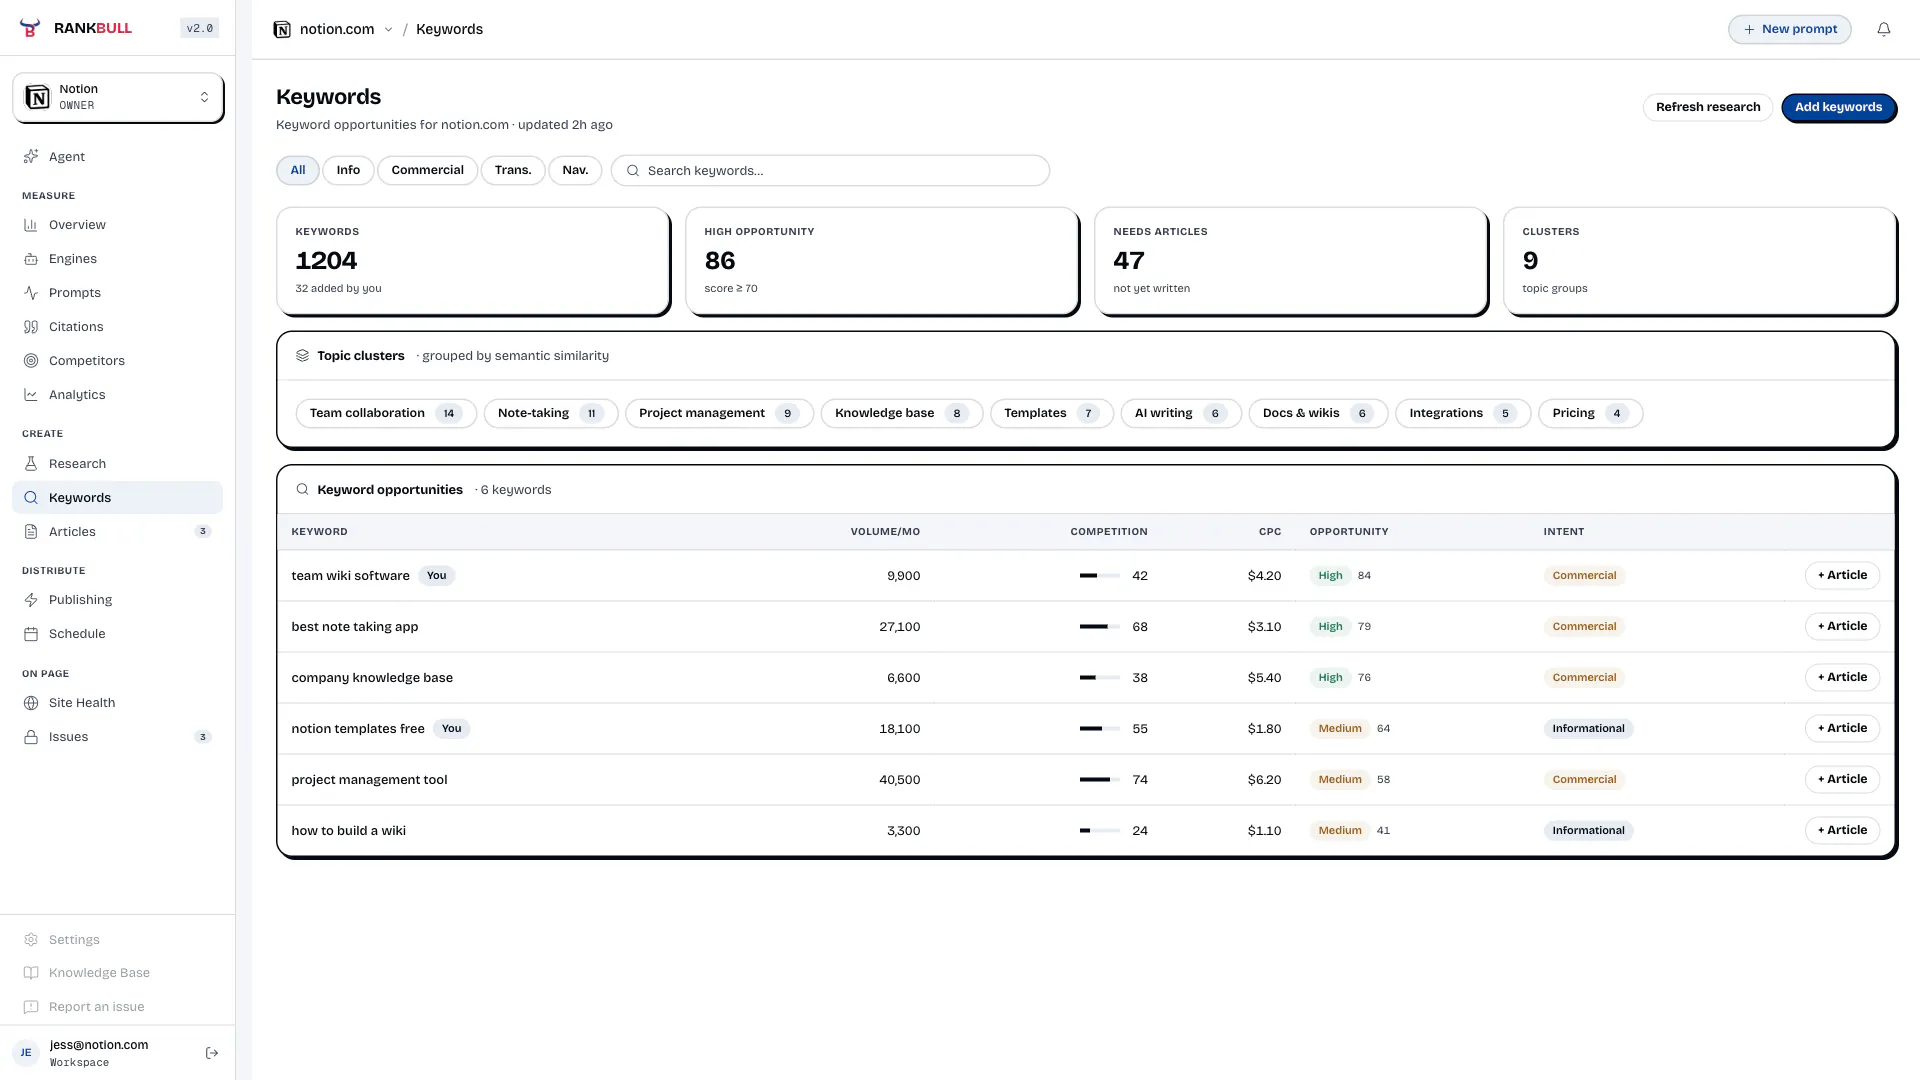Click the sign out arrow icon
The image size is (1920, 1080).
212,1053
